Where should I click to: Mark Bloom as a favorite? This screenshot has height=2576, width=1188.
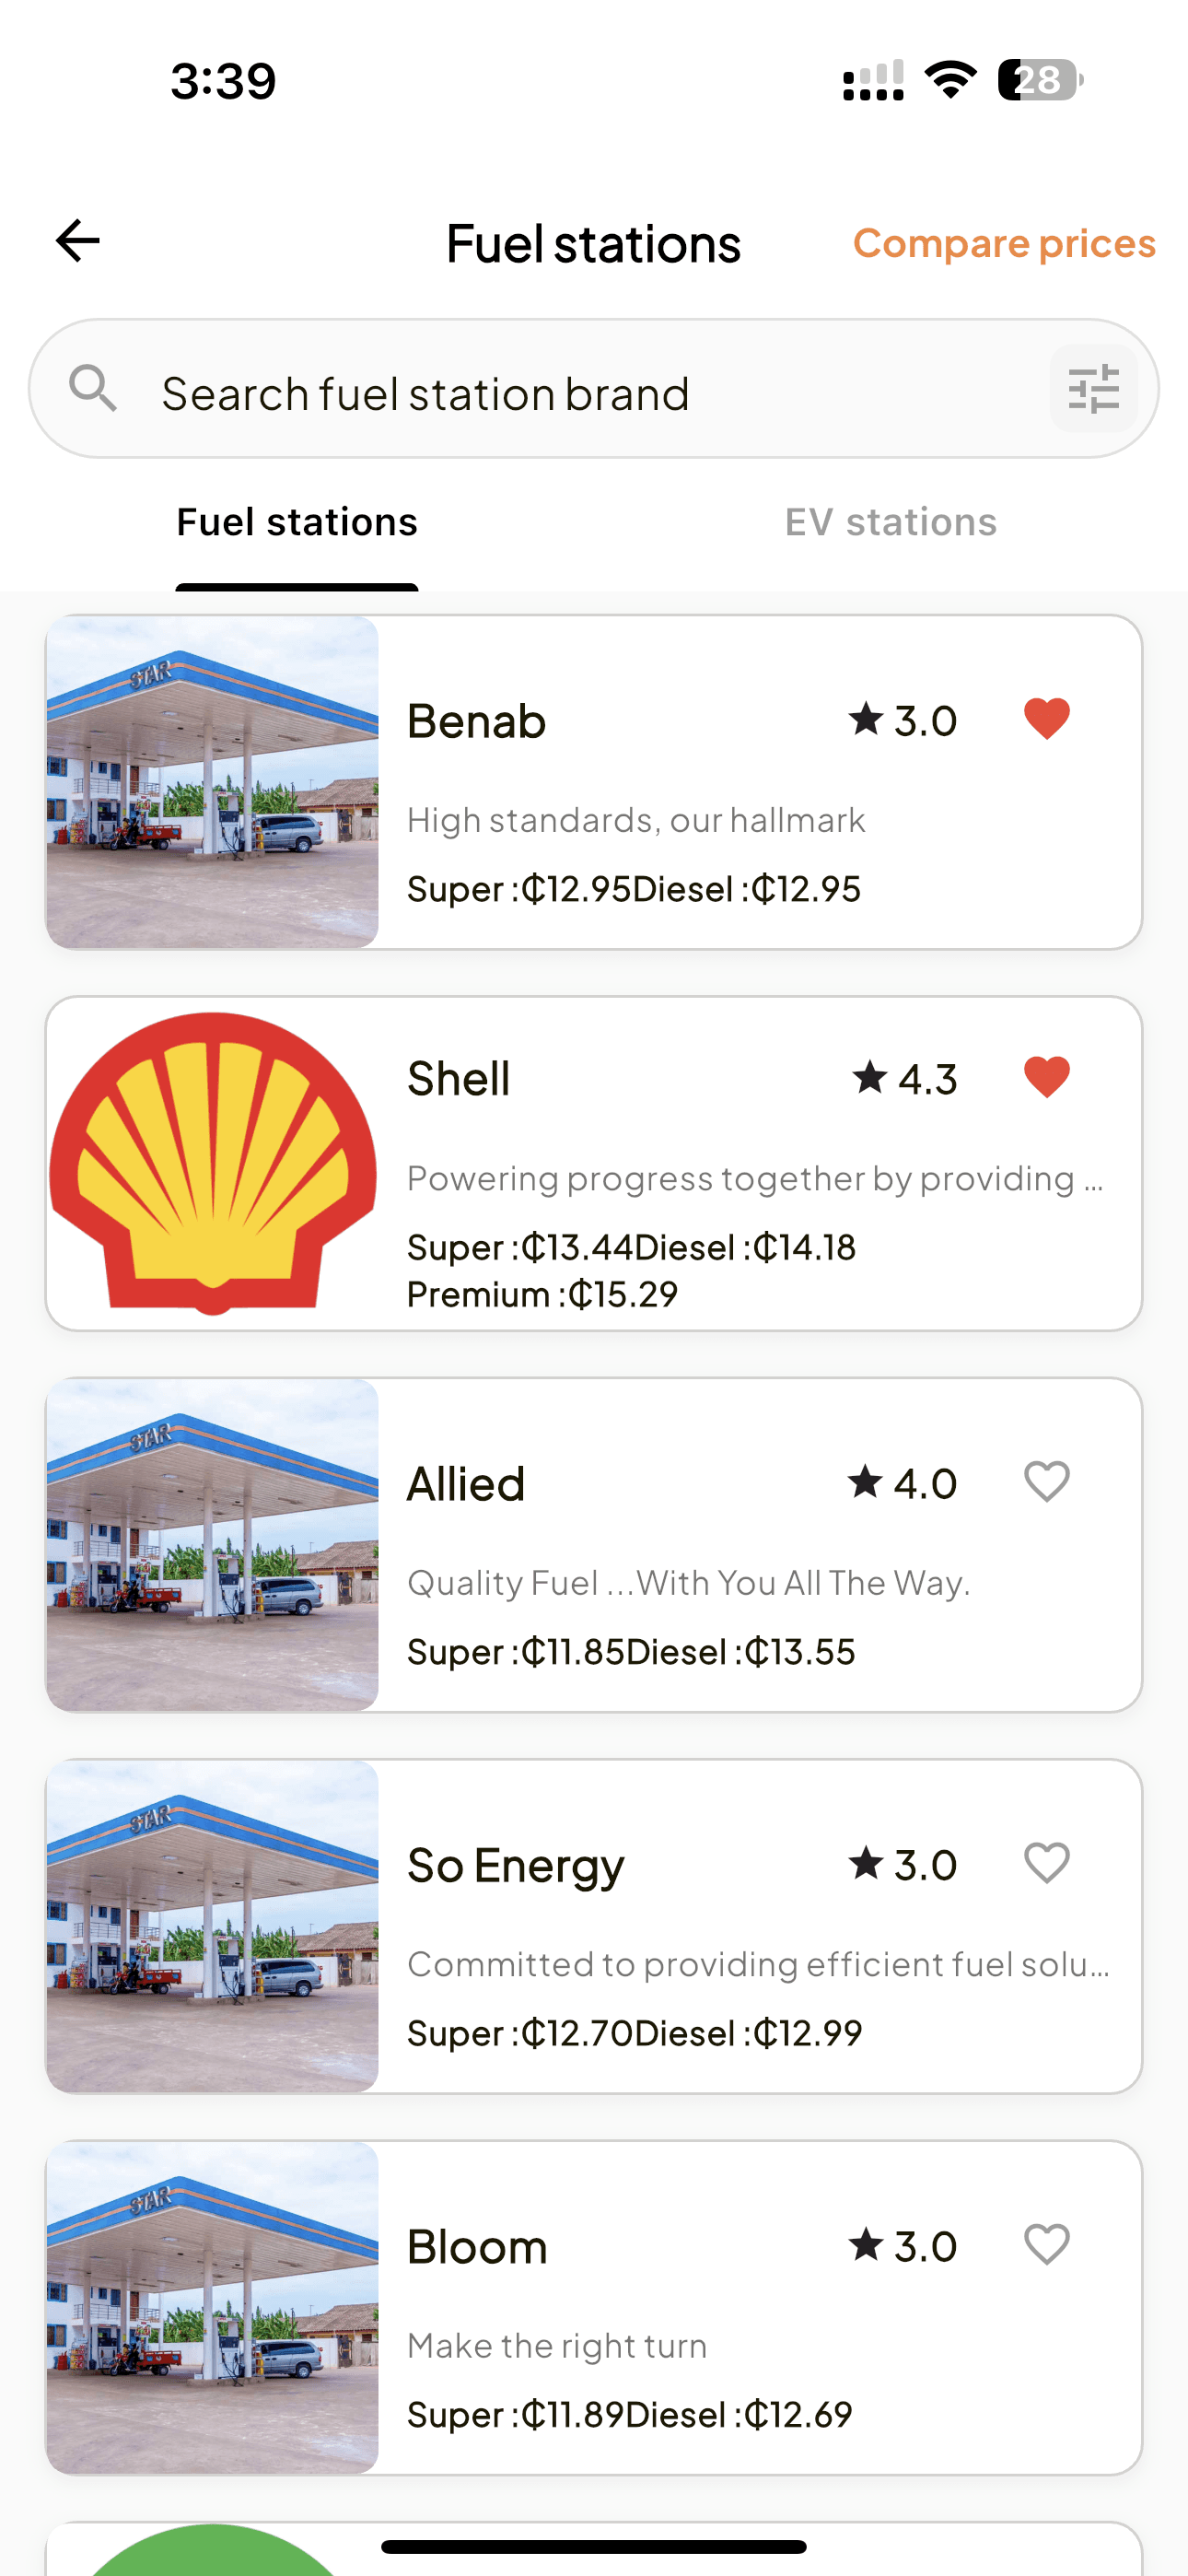[1046, 2245]
